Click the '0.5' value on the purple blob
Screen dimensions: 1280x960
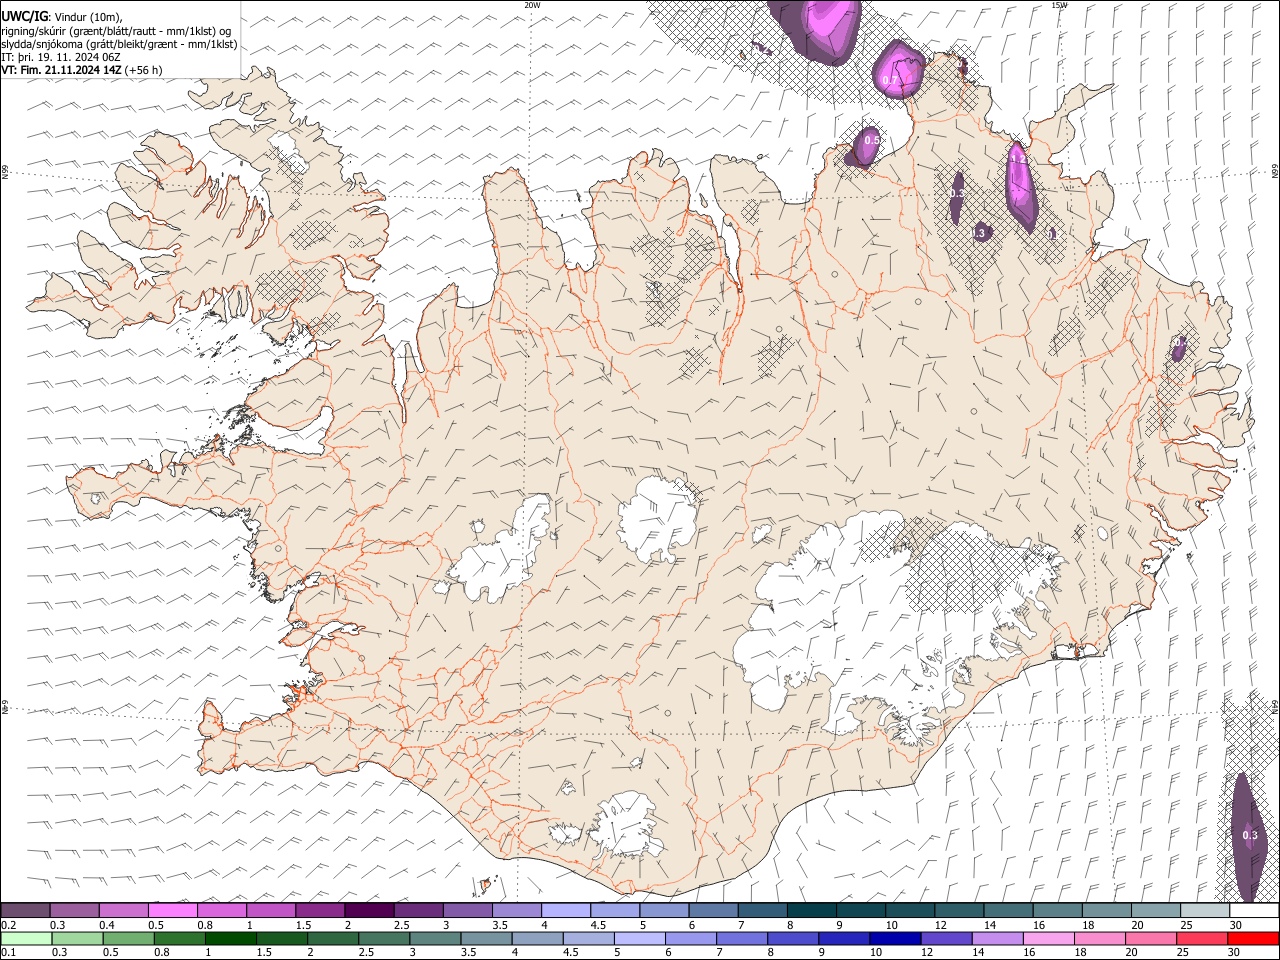[x=871, y=140]
